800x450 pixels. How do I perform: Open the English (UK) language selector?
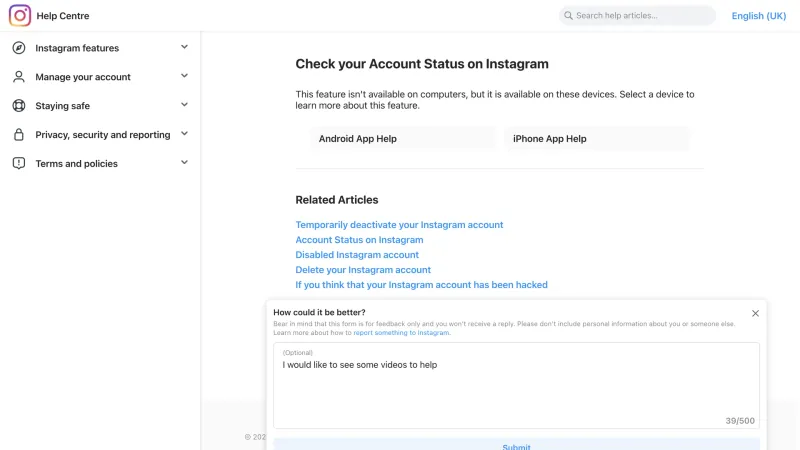759,16
